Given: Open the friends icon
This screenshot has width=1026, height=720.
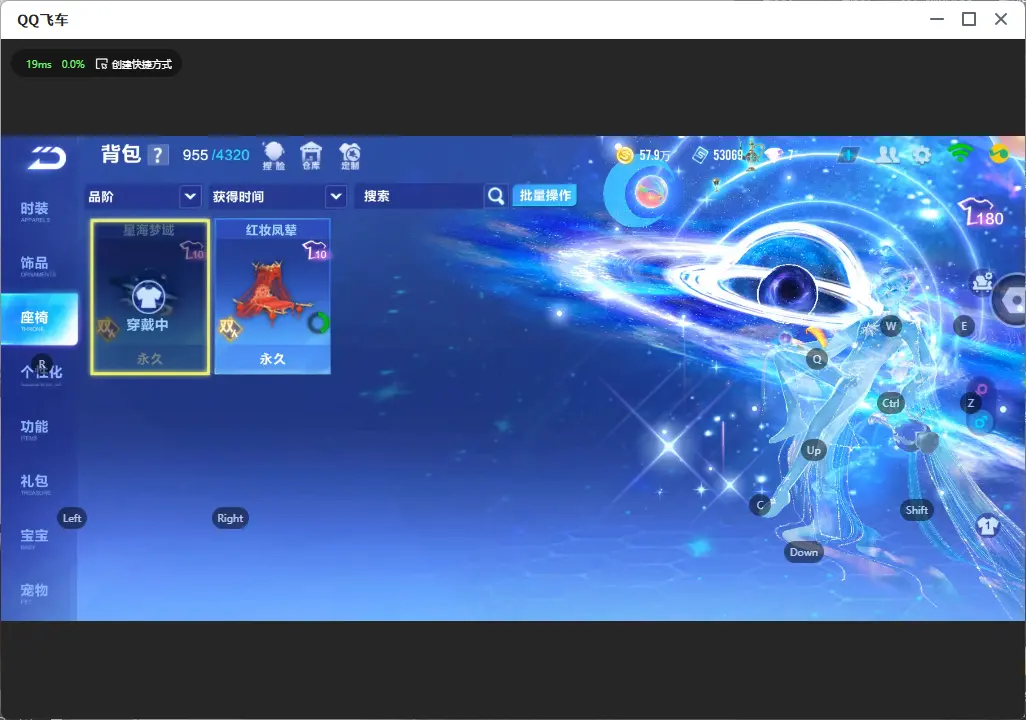Looking at the screenshot, I should (888, 154).
